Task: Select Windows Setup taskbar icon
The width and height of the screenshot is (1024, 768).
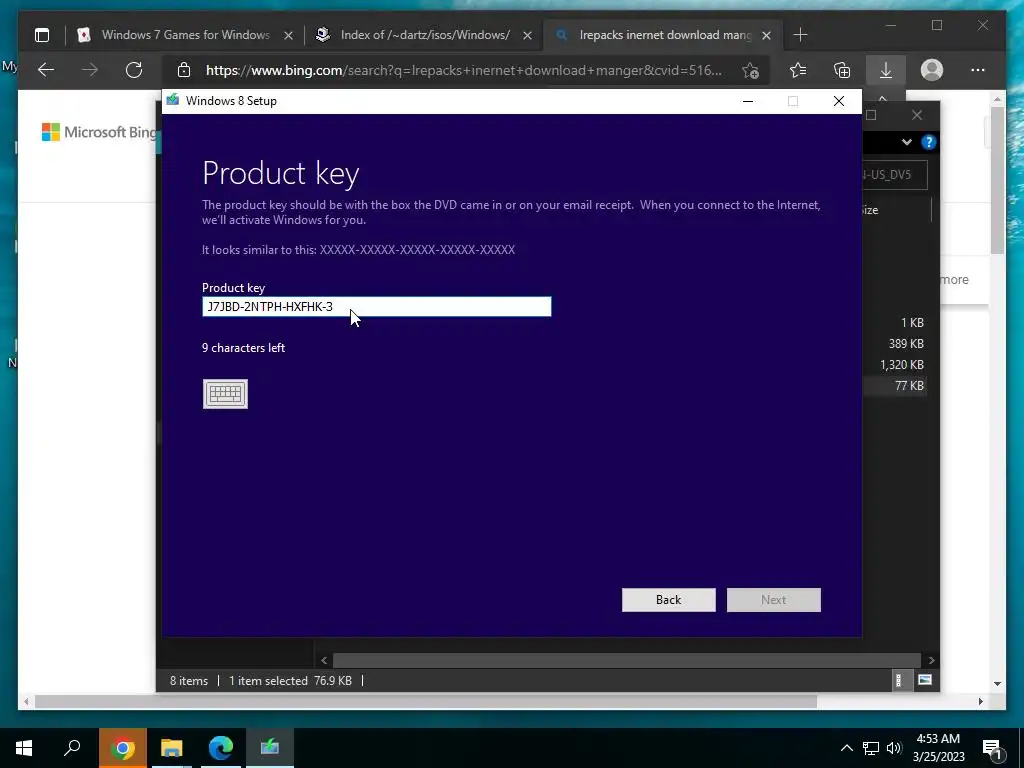Action: click(x=270, y=748)
